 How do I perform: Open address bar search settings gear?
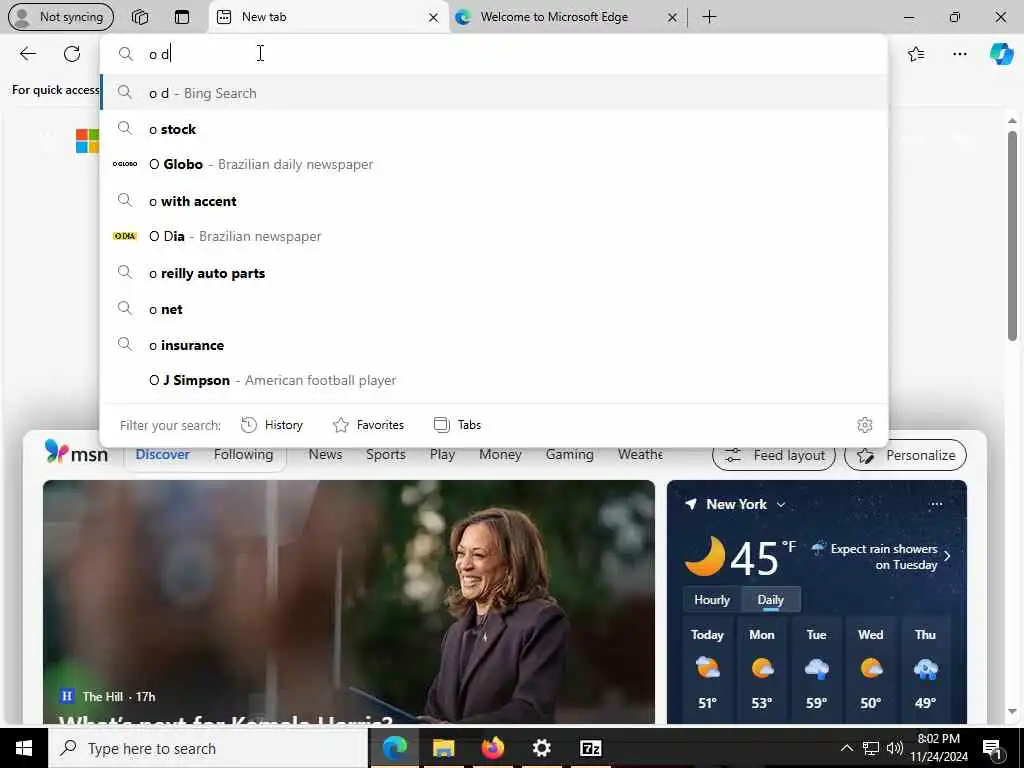tap(865, 425)
